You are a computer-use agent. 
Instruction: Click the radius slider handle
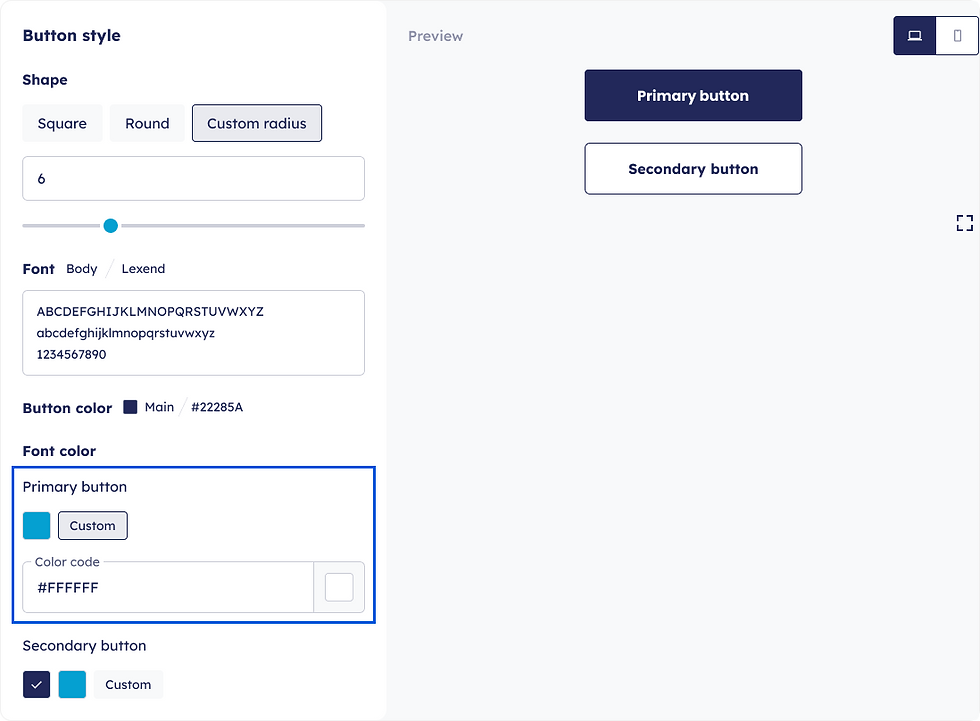coord(111,226)
